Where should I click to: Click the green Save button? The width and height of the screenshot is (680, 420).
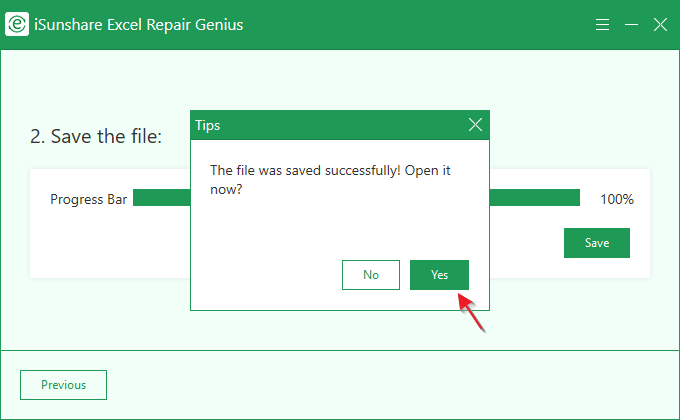click(x=597, y=243)
